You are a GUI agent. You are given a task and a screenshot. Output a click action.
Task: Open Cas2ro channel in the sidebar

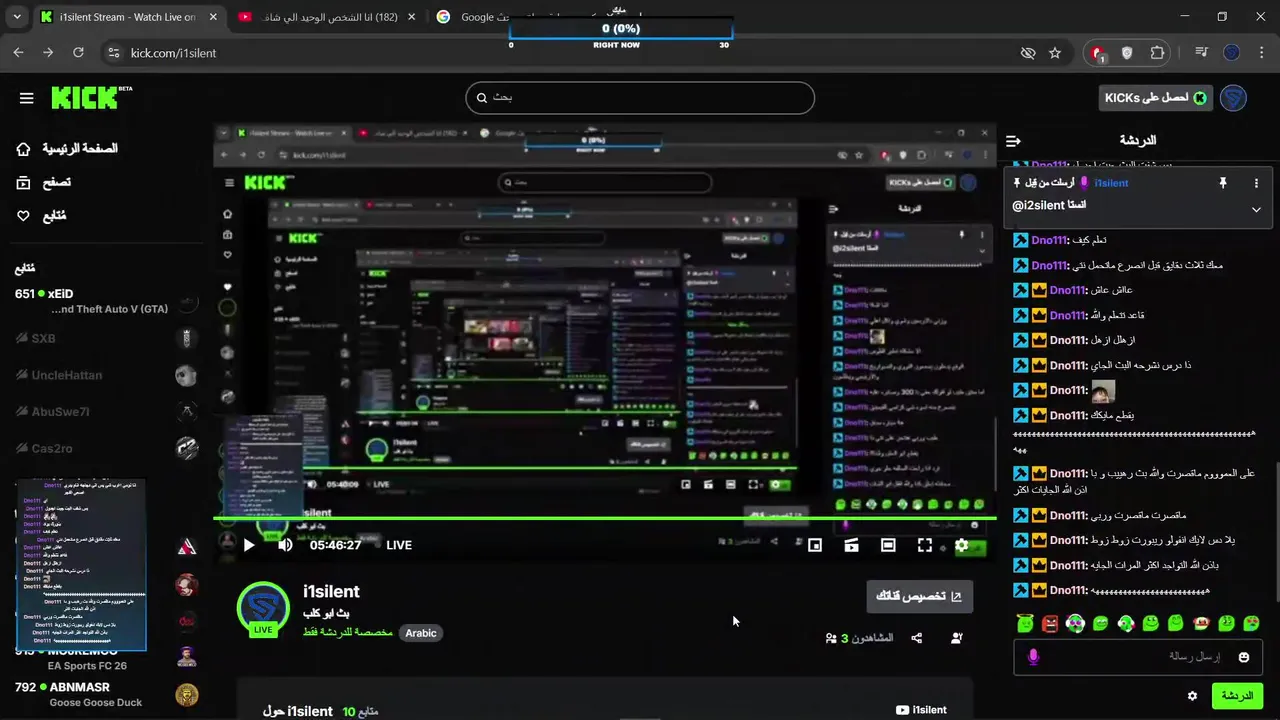click(105, 448)
